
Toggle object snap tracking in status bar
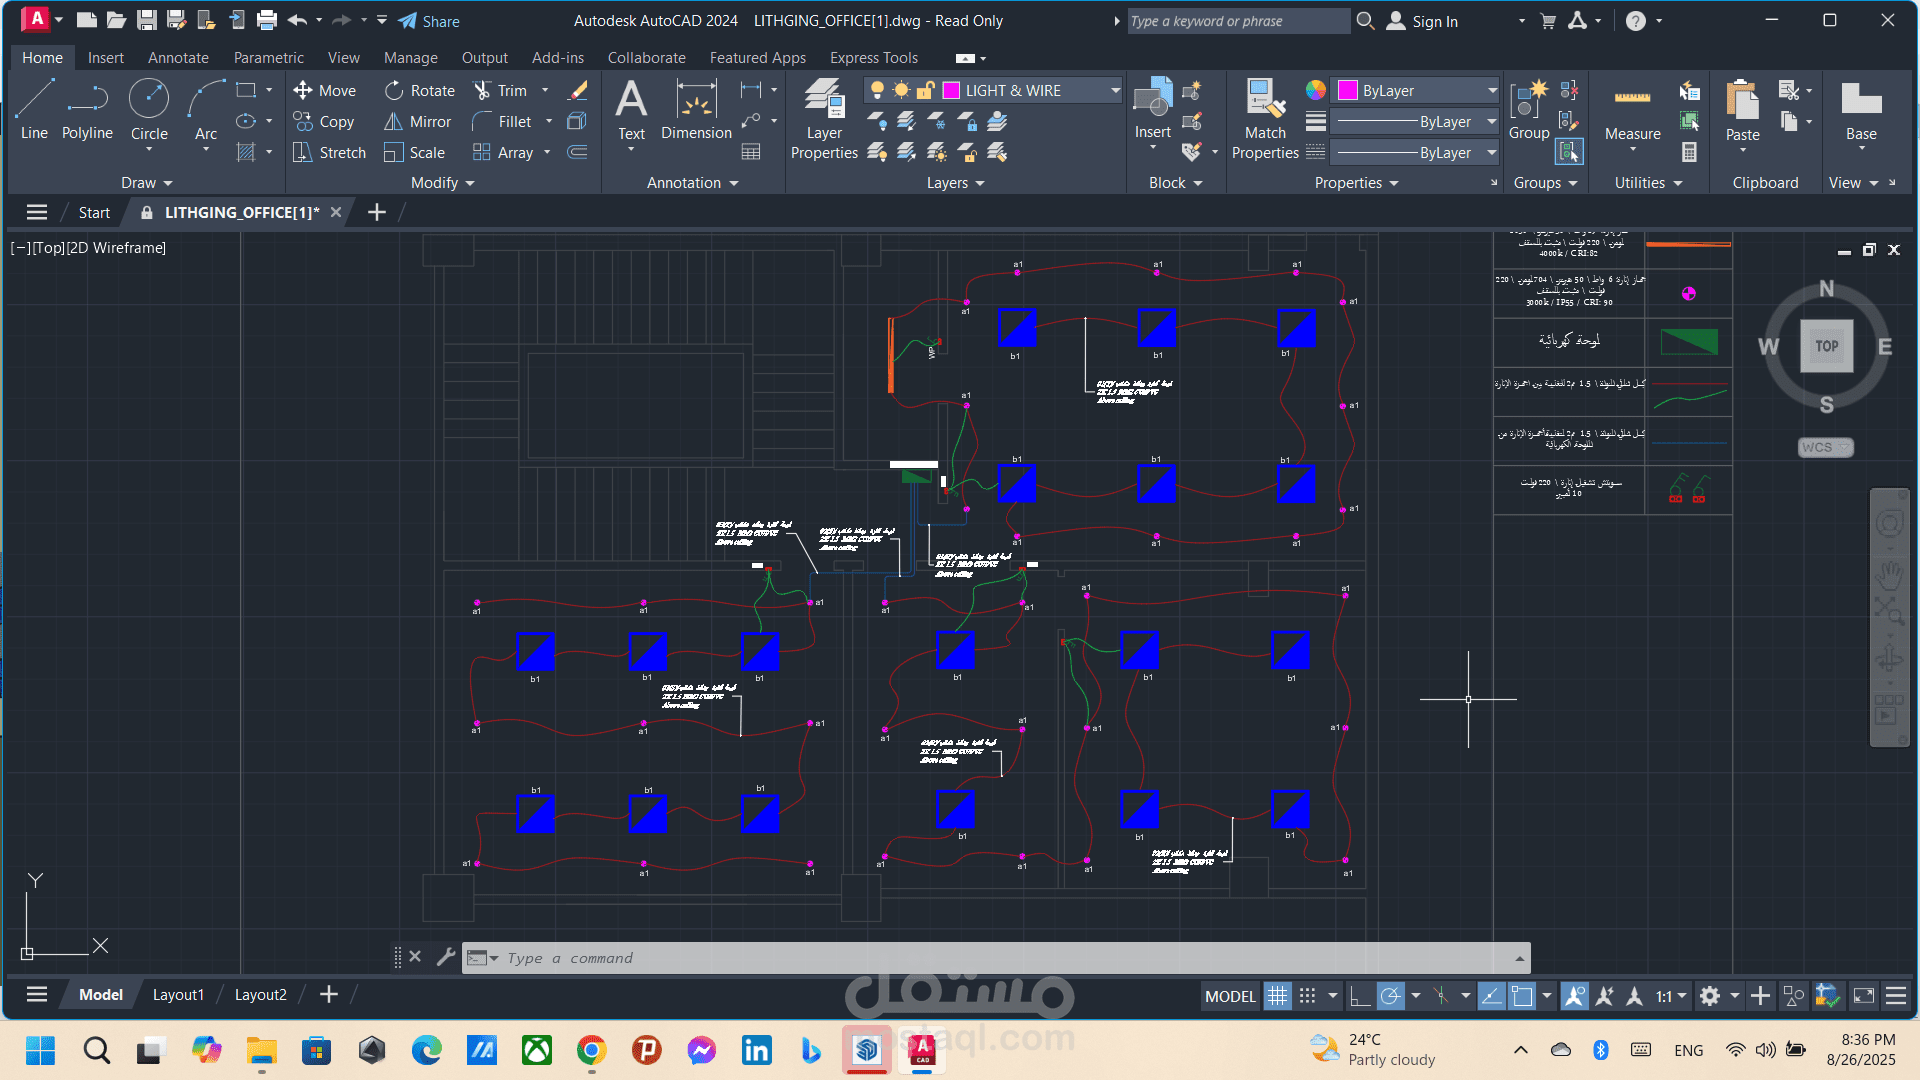[1491, 996]
